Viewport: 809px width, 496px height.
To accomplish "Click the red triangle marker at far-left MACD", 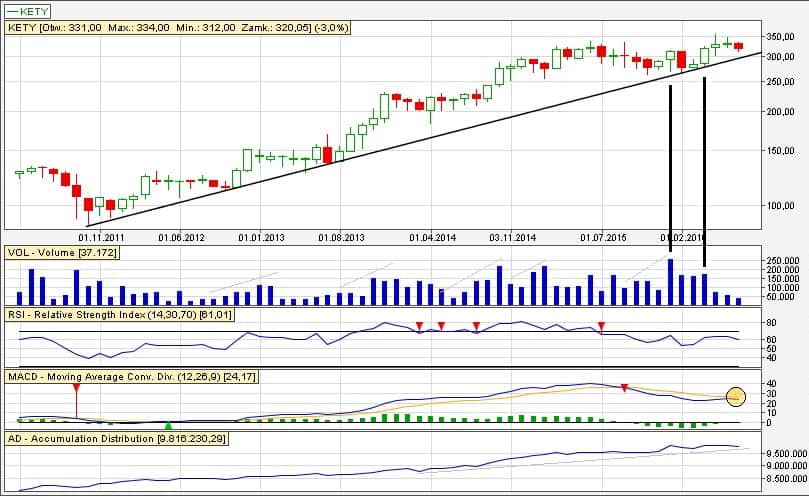I will pyautogui.click(x=75, y=387).
